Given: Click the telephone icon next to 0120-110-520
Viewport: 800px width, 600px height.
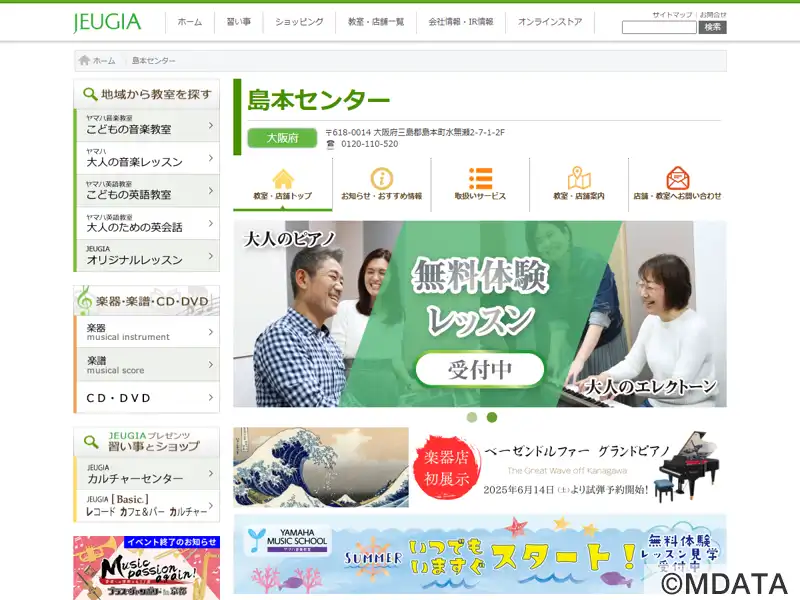Looking at the screenshot, I should [330, 144].
